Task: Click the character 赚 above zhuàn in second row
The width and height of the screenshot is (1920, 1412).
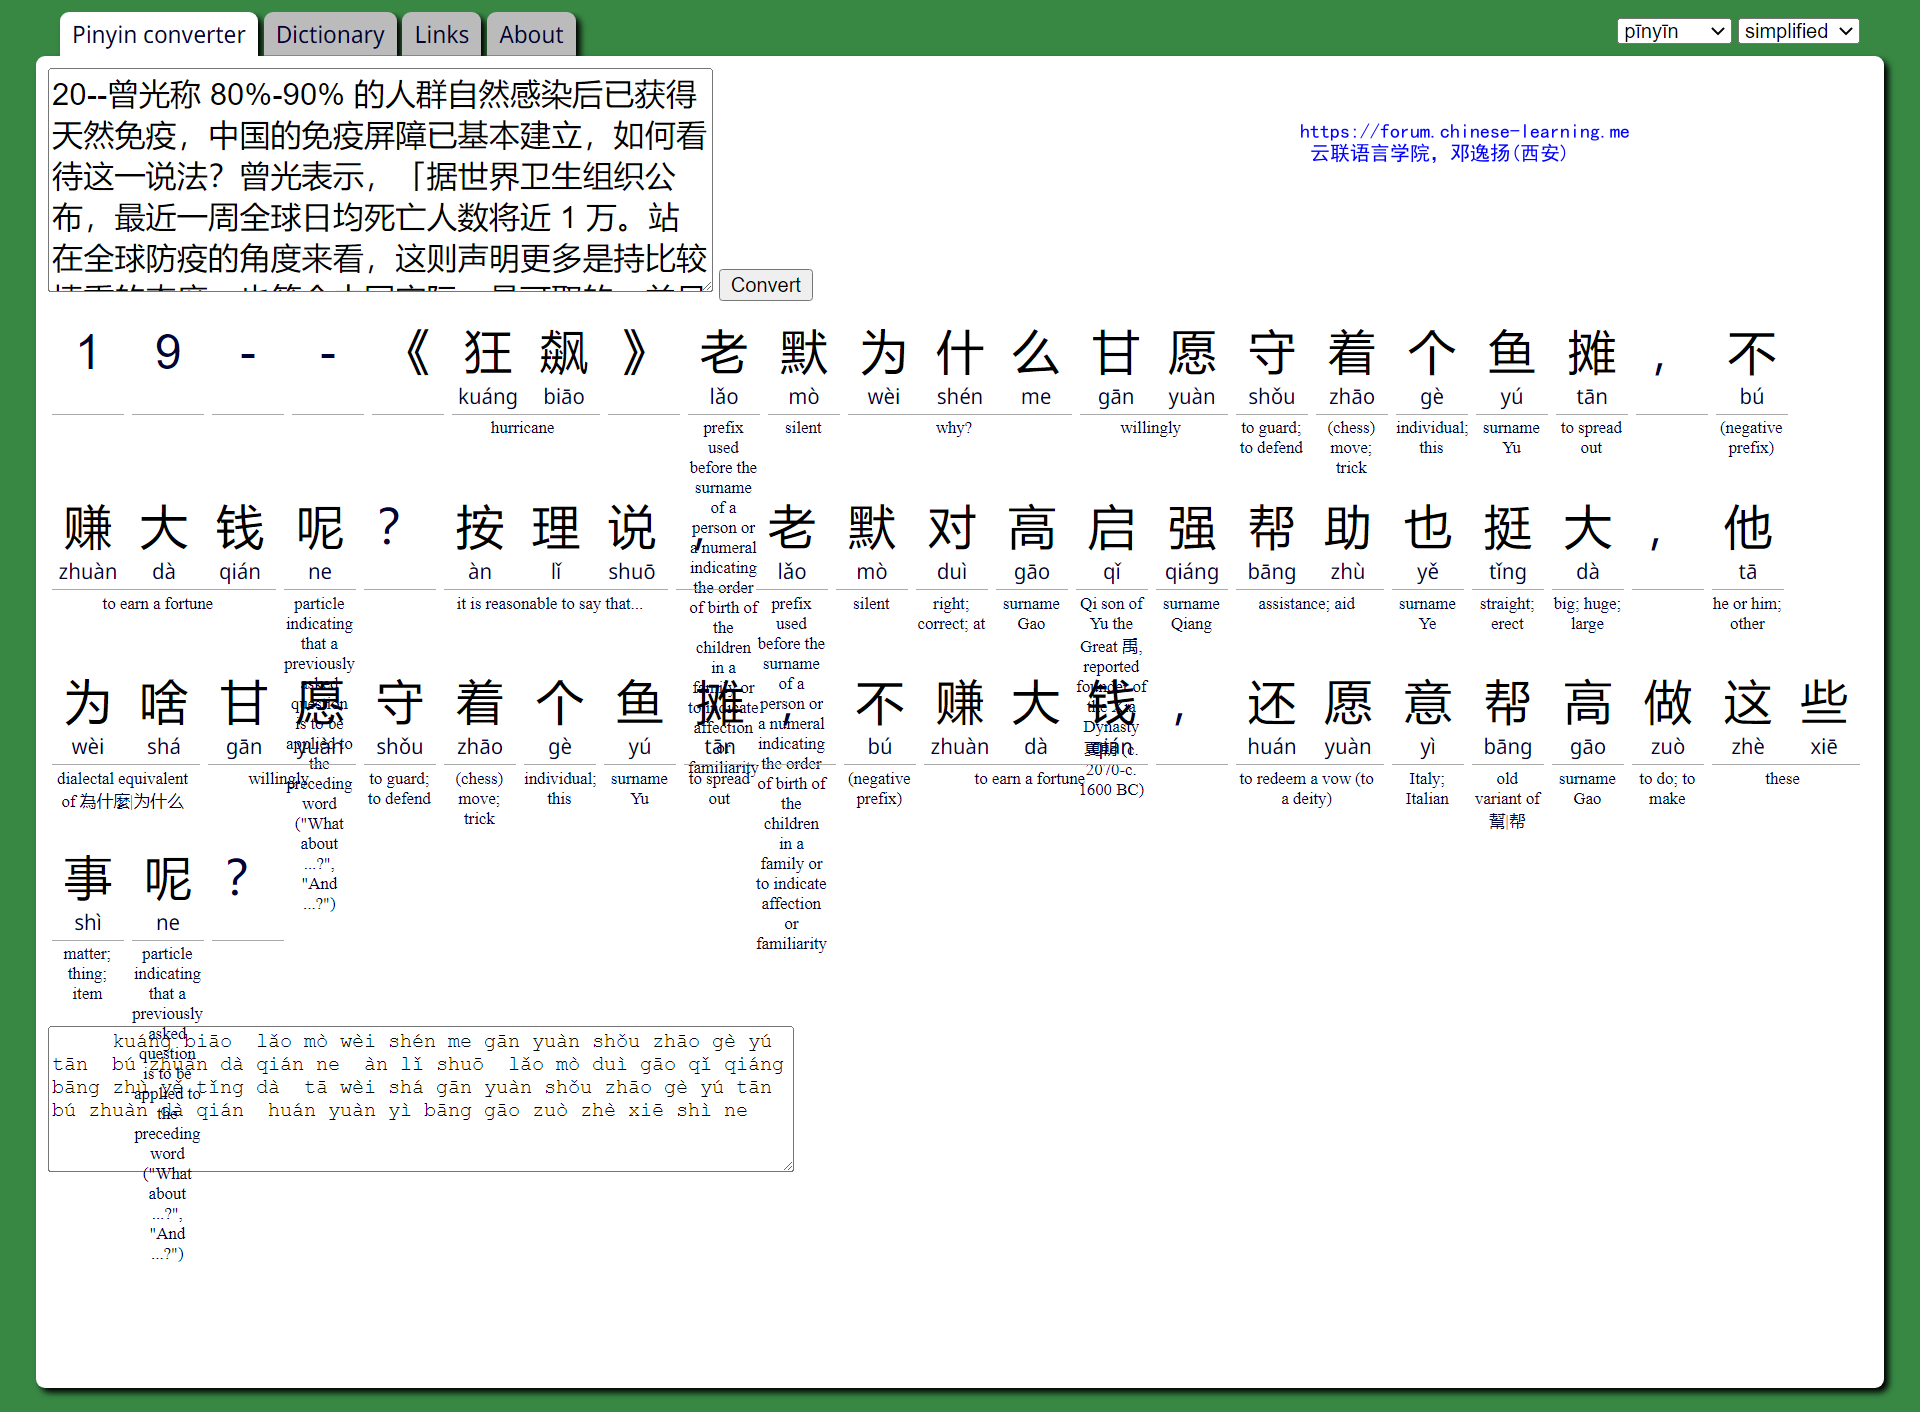Action: 88,528
